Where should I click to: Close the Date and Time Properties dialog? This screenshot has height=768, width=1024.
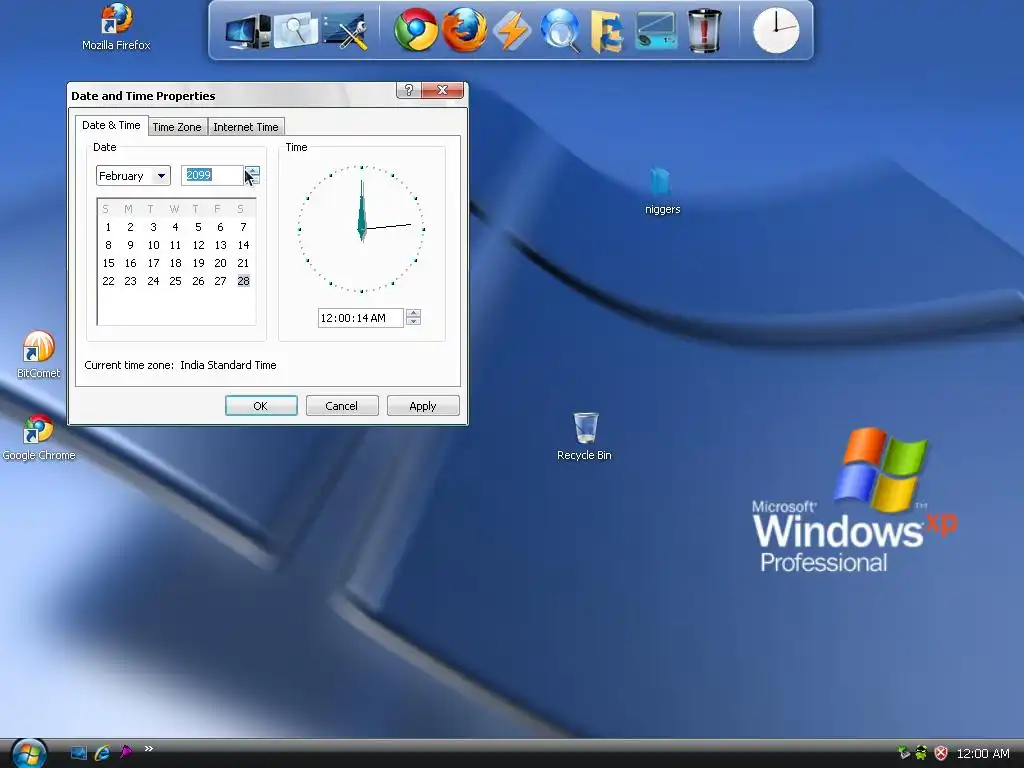tap(442, 90)
